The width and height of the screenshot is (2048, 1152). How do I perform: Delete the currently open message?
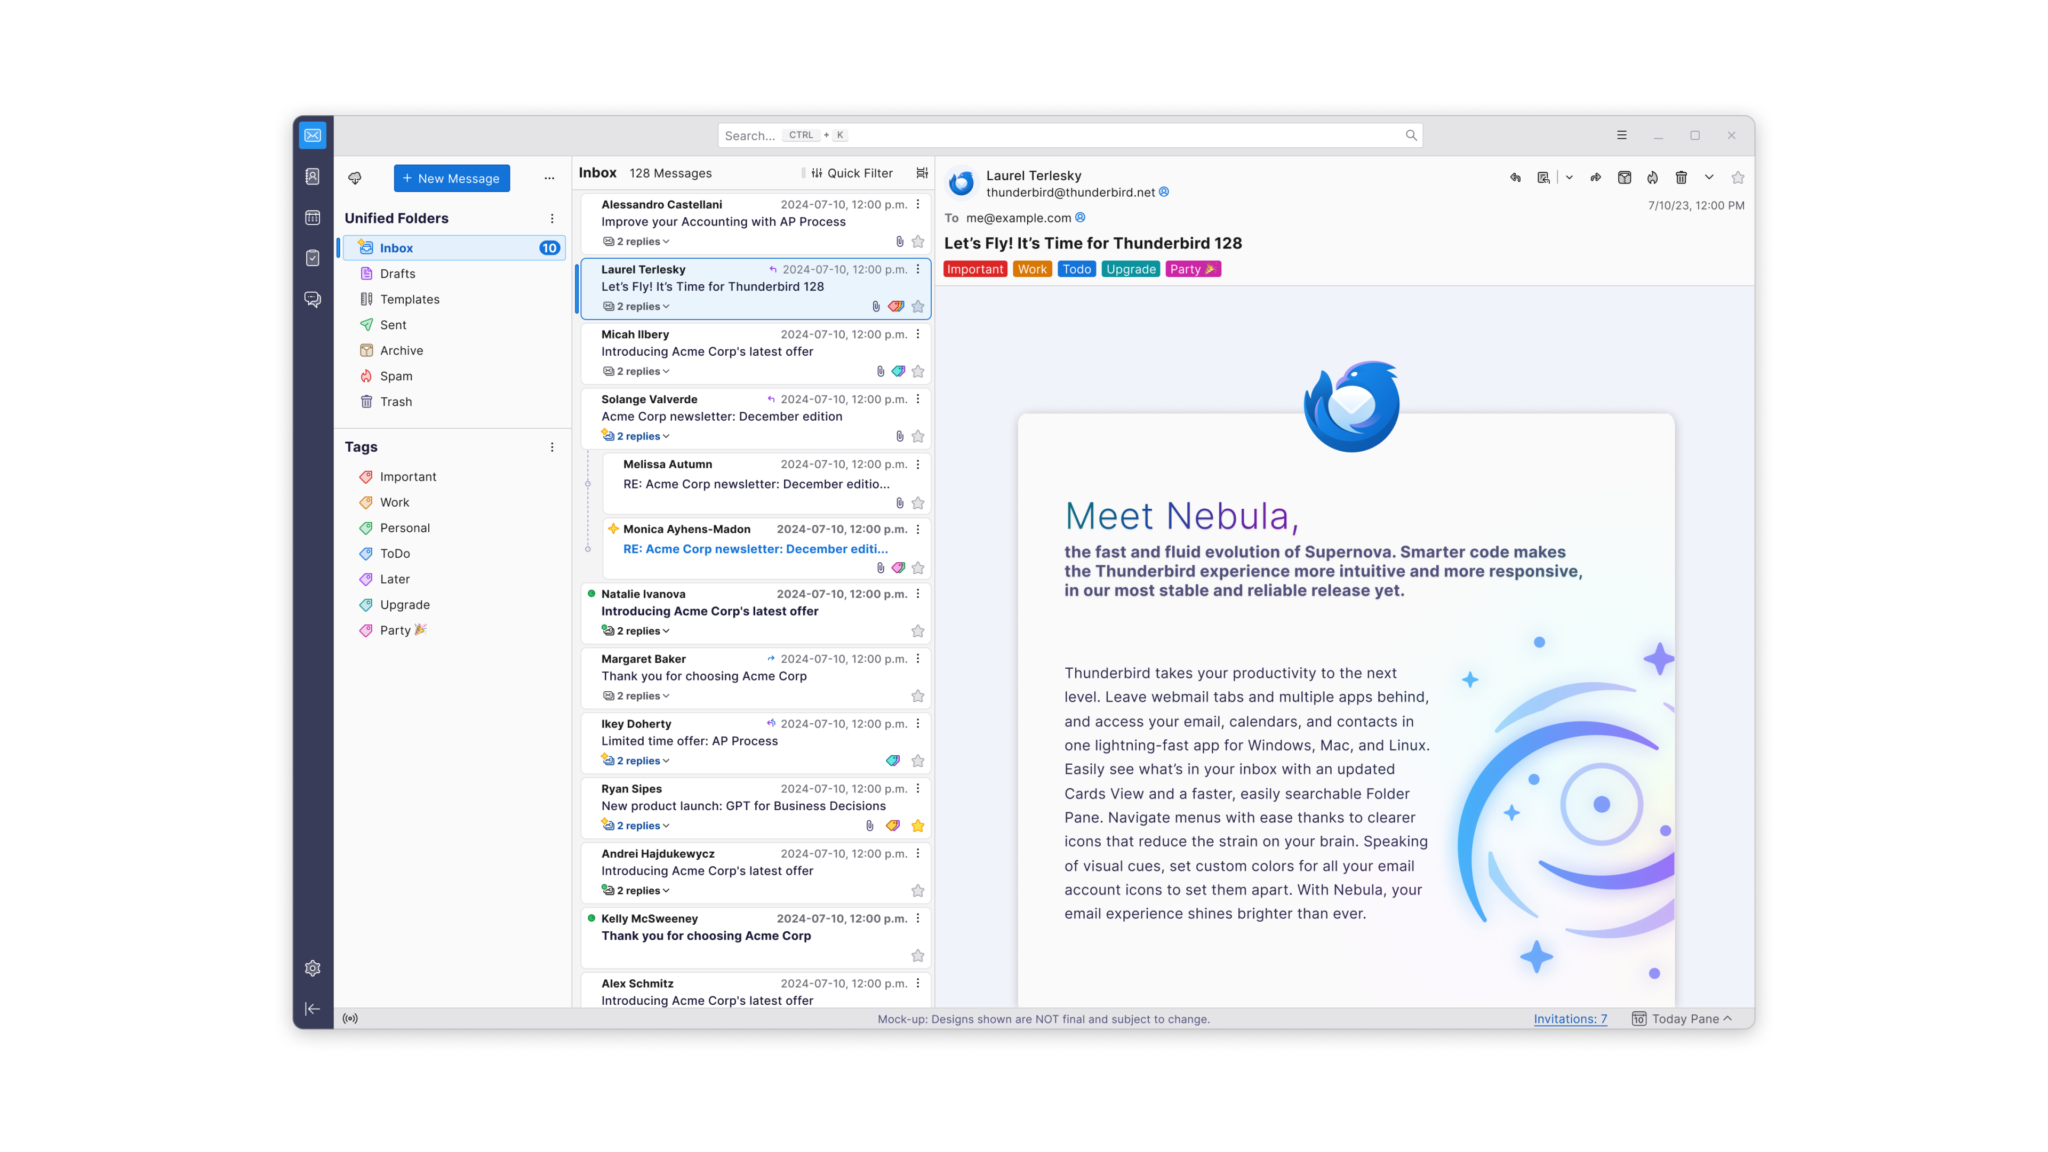[x=1681, y=177]
